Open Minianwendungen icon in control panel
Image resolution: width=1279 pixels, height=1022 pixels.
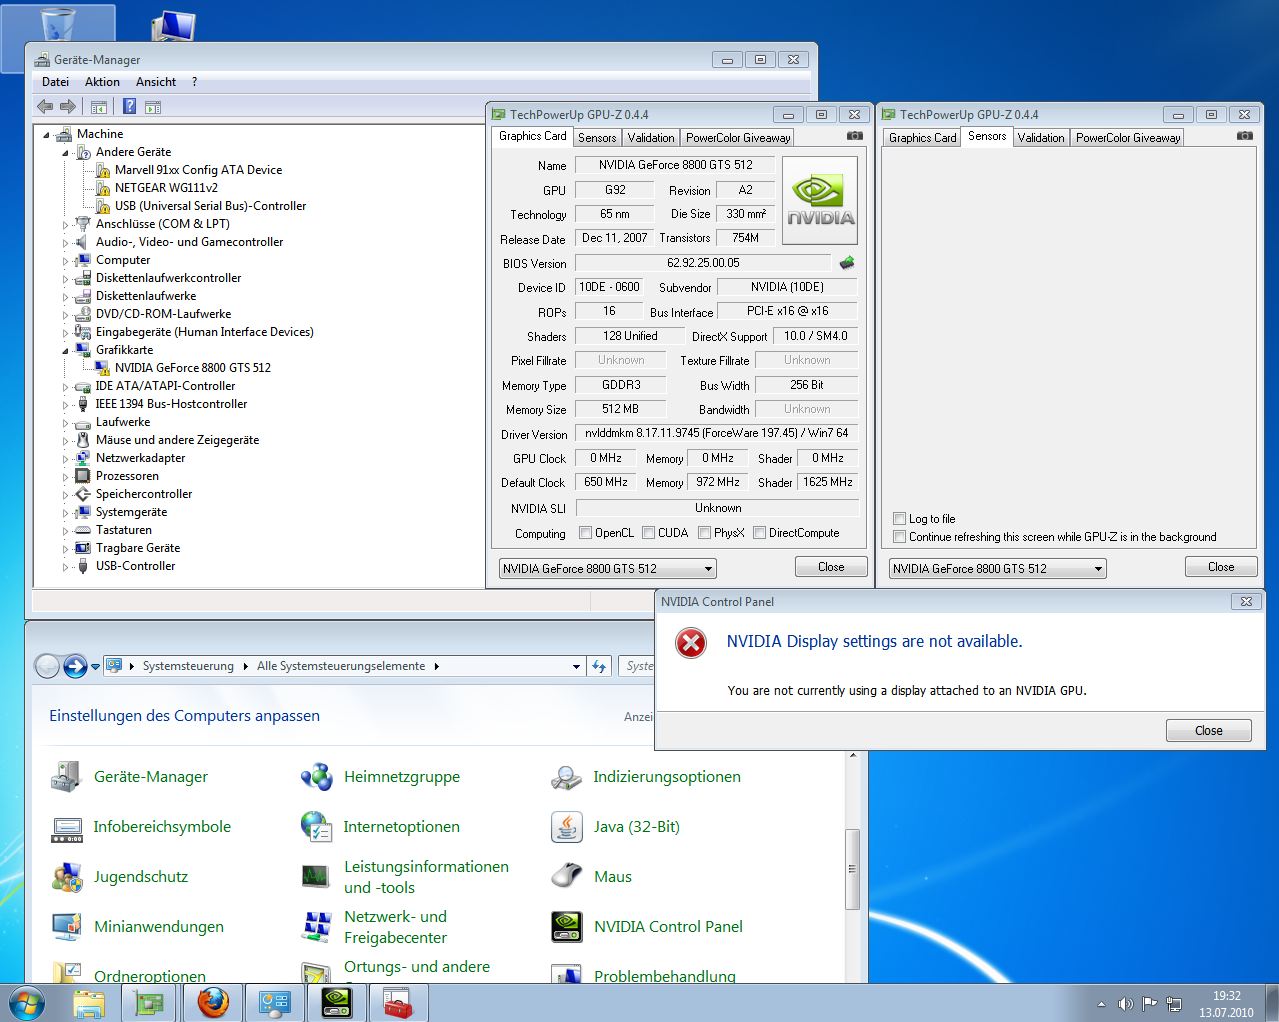(x=67, y=927)
